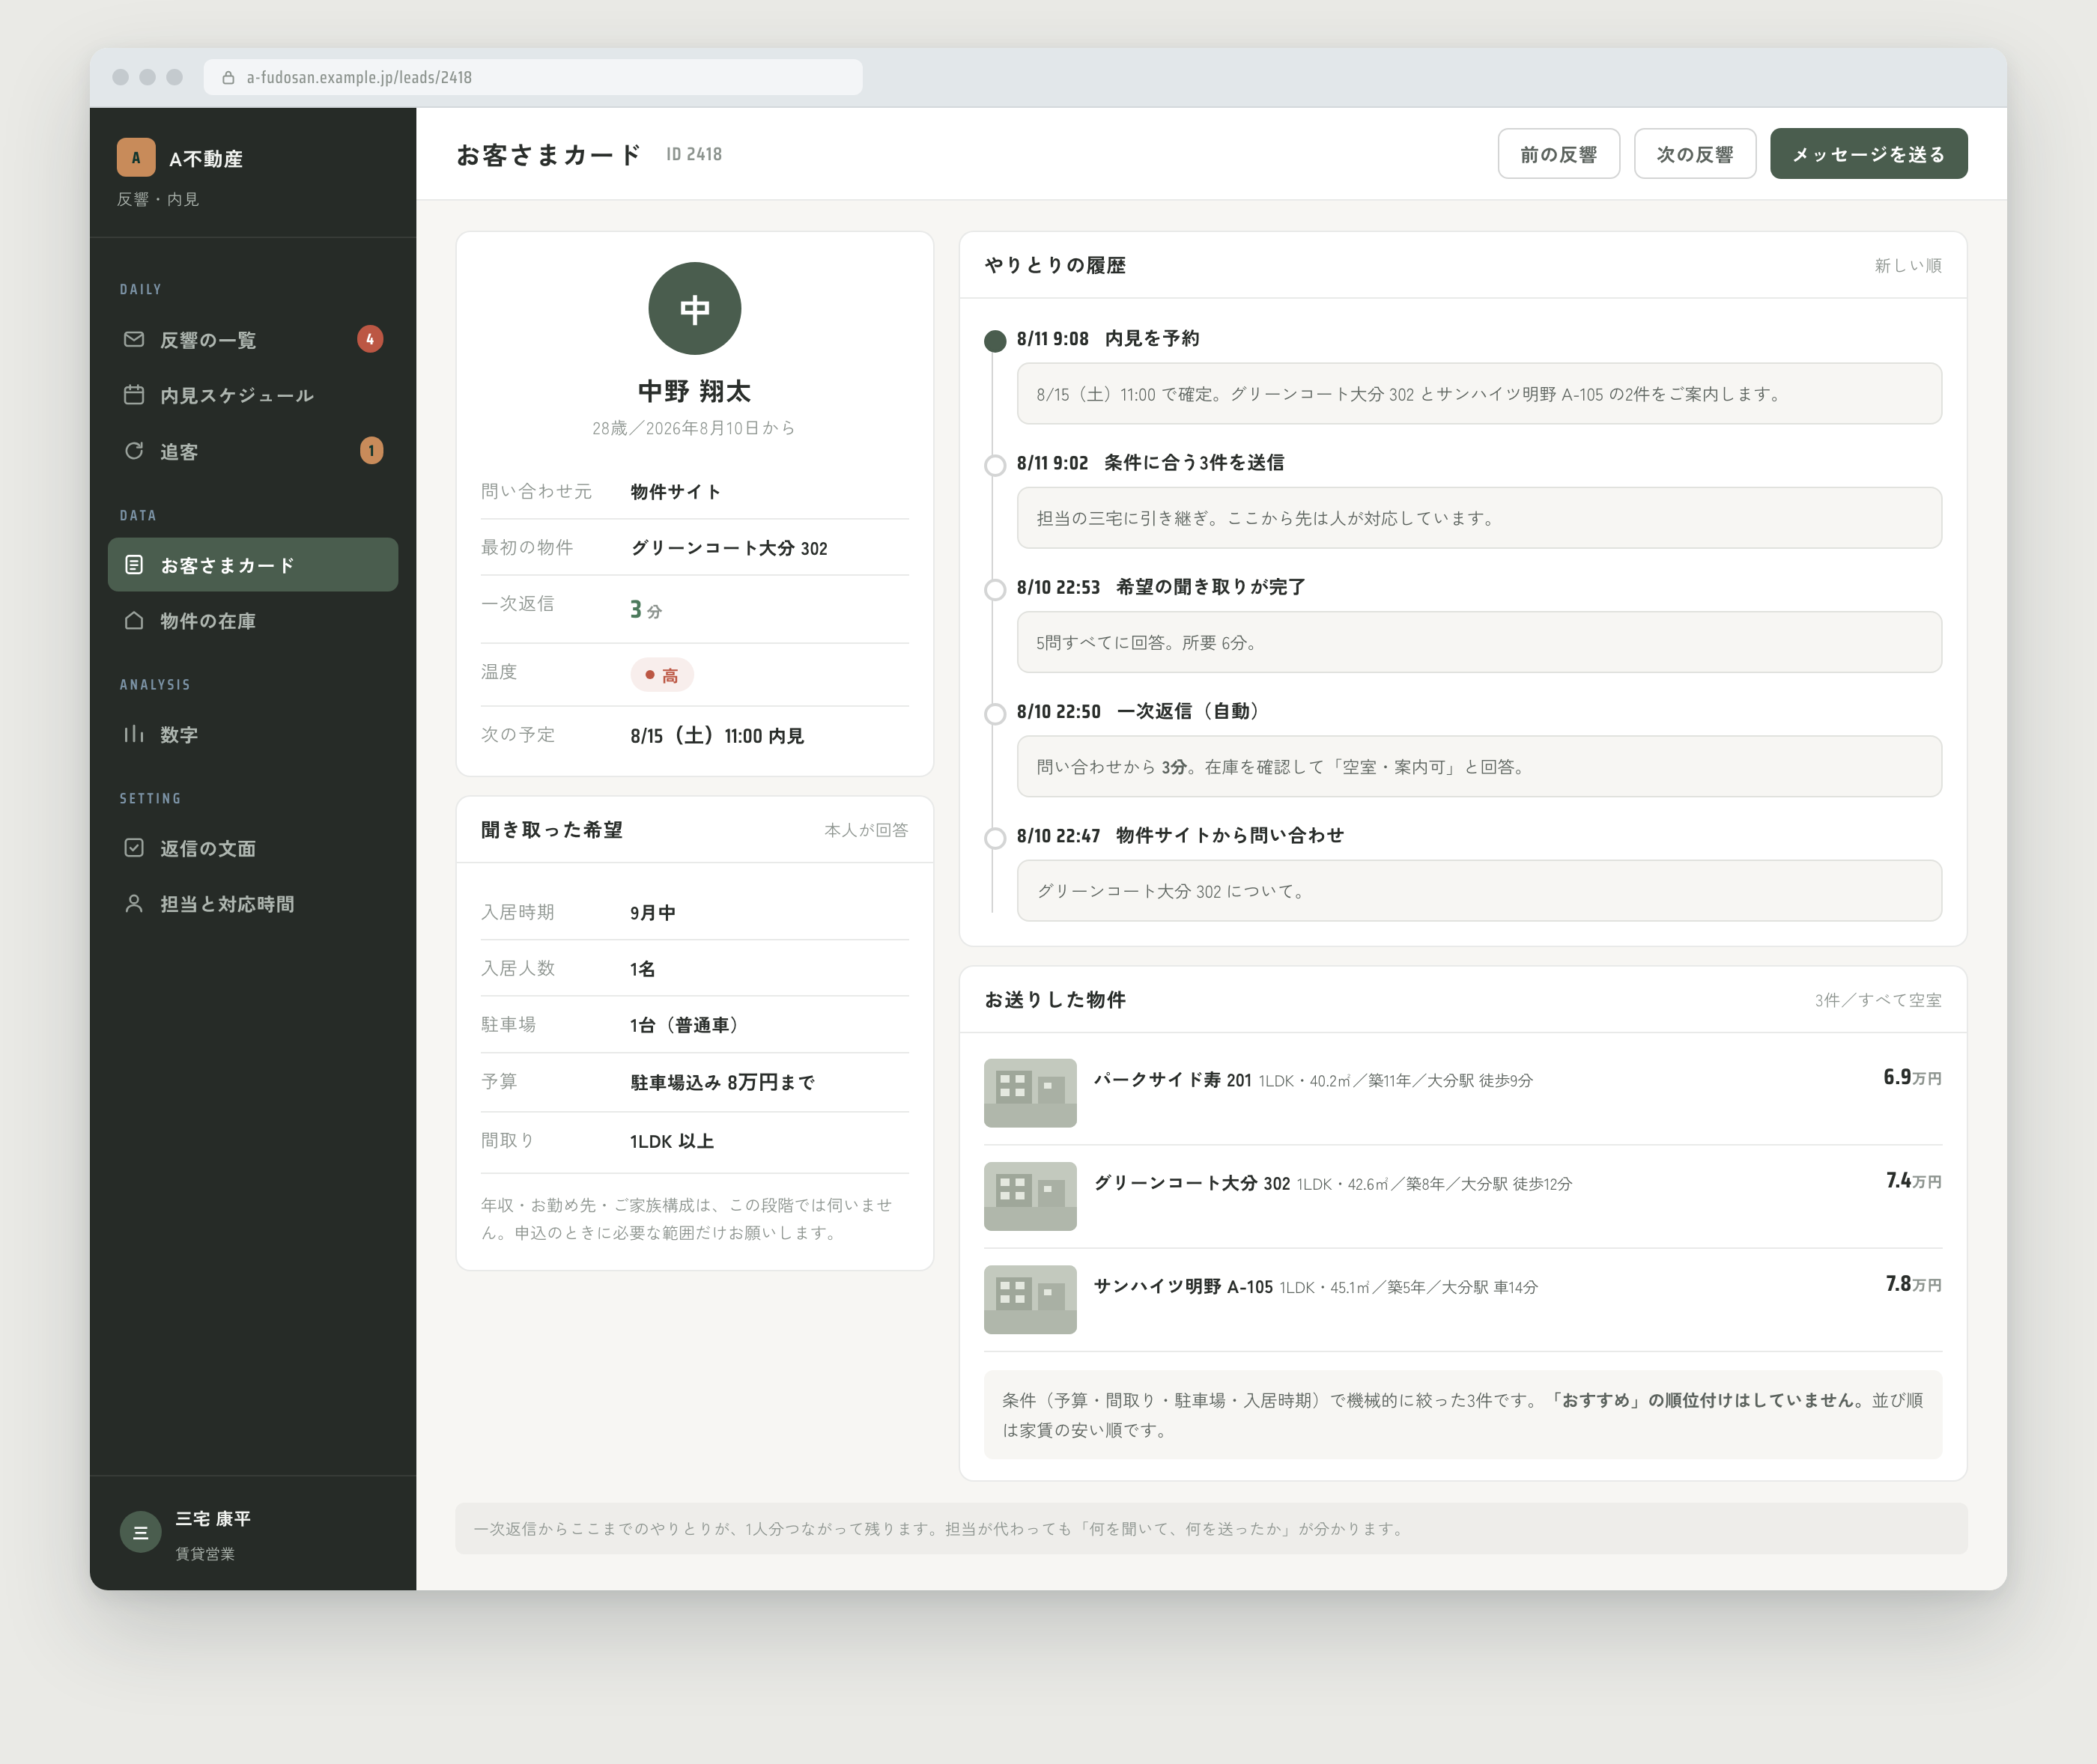Image resolution: width=2097 pixels, height=1764 pixels.
Task: Click the note グリーンコート大分 302 について
Action: coord(1479,890)
